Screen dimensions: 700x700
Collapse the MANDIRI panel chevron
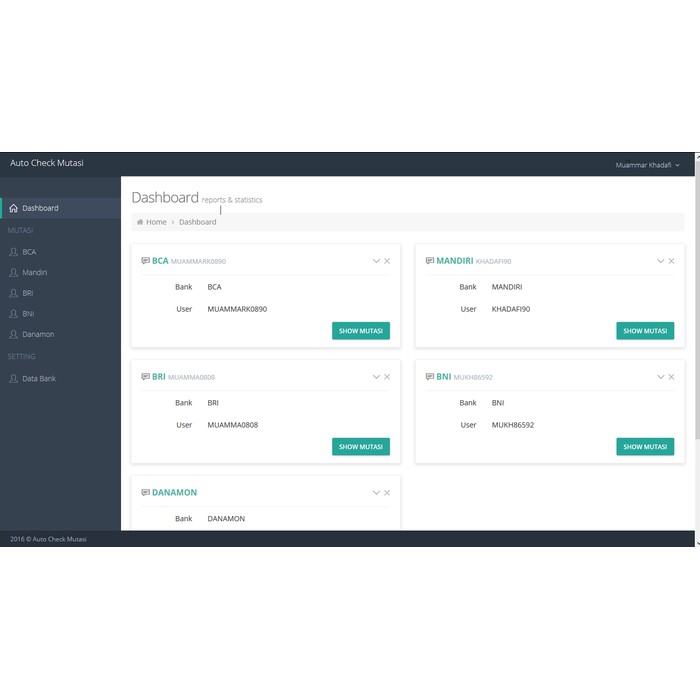click(660, 261)
